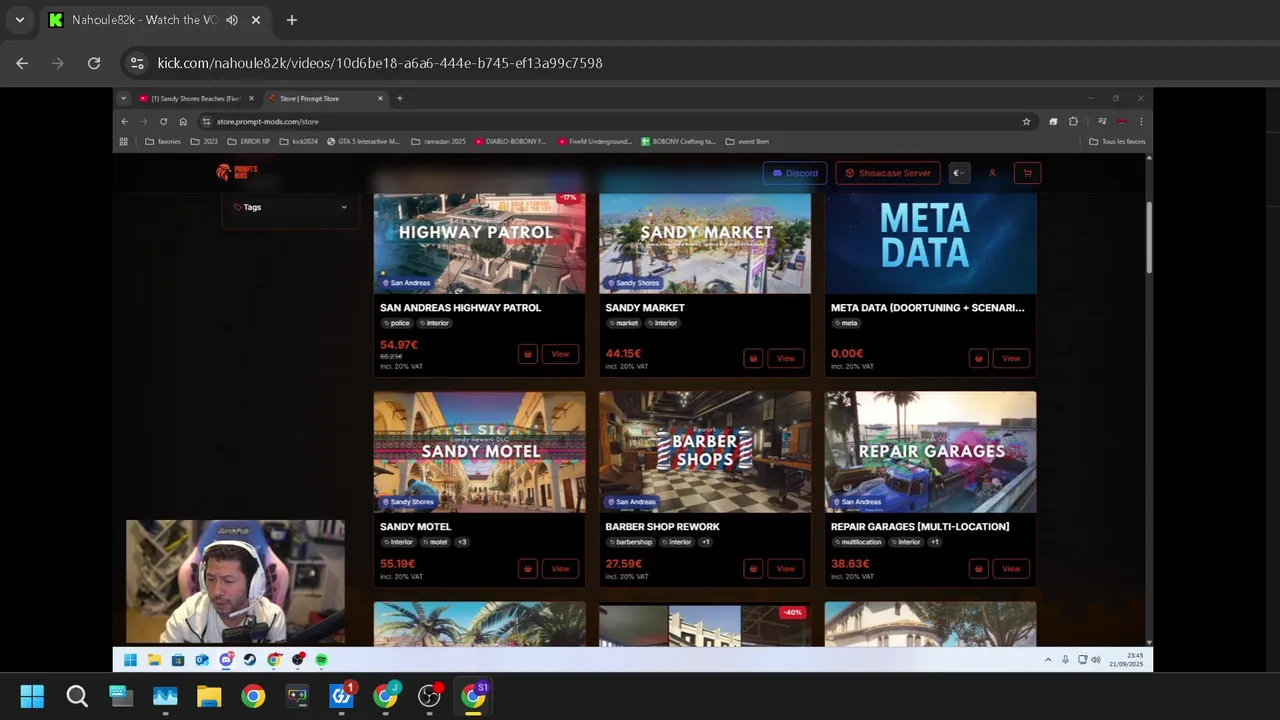Add Repair Garages to cart
The width and height of the screenshot is (1280, 720).
coord(979,568)
